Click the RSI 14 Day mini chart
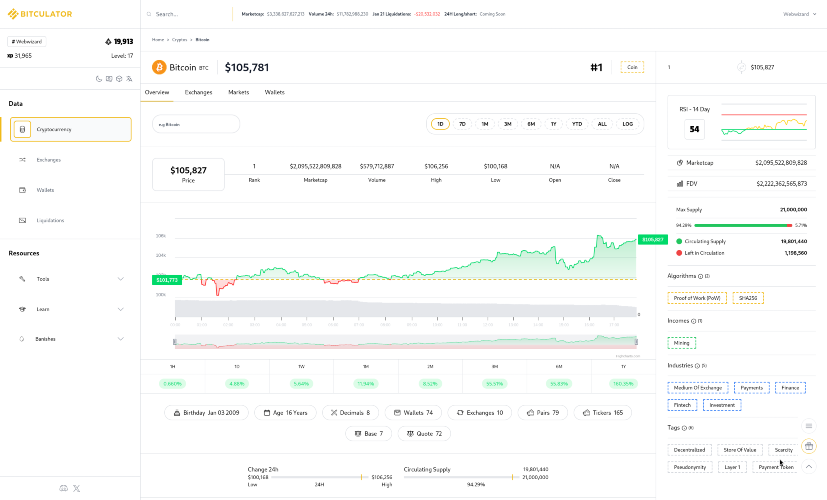Screen dimensions: 827x500 pyautogui.click(x=764, y=122)
